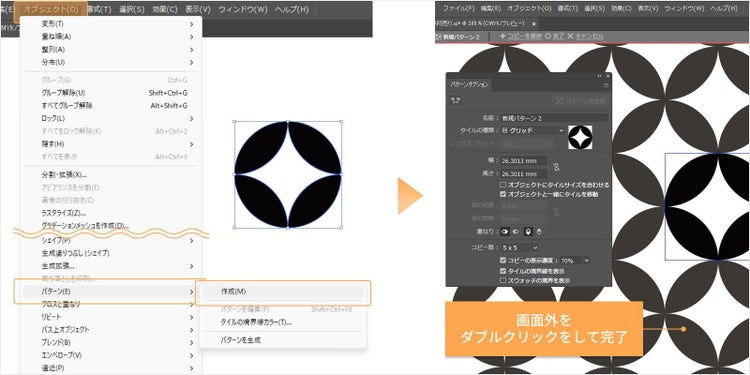Open the オブジェクト(O) menu in the left screenshot
The height and width of the screenshot is (375, 750).
[51, 10]
